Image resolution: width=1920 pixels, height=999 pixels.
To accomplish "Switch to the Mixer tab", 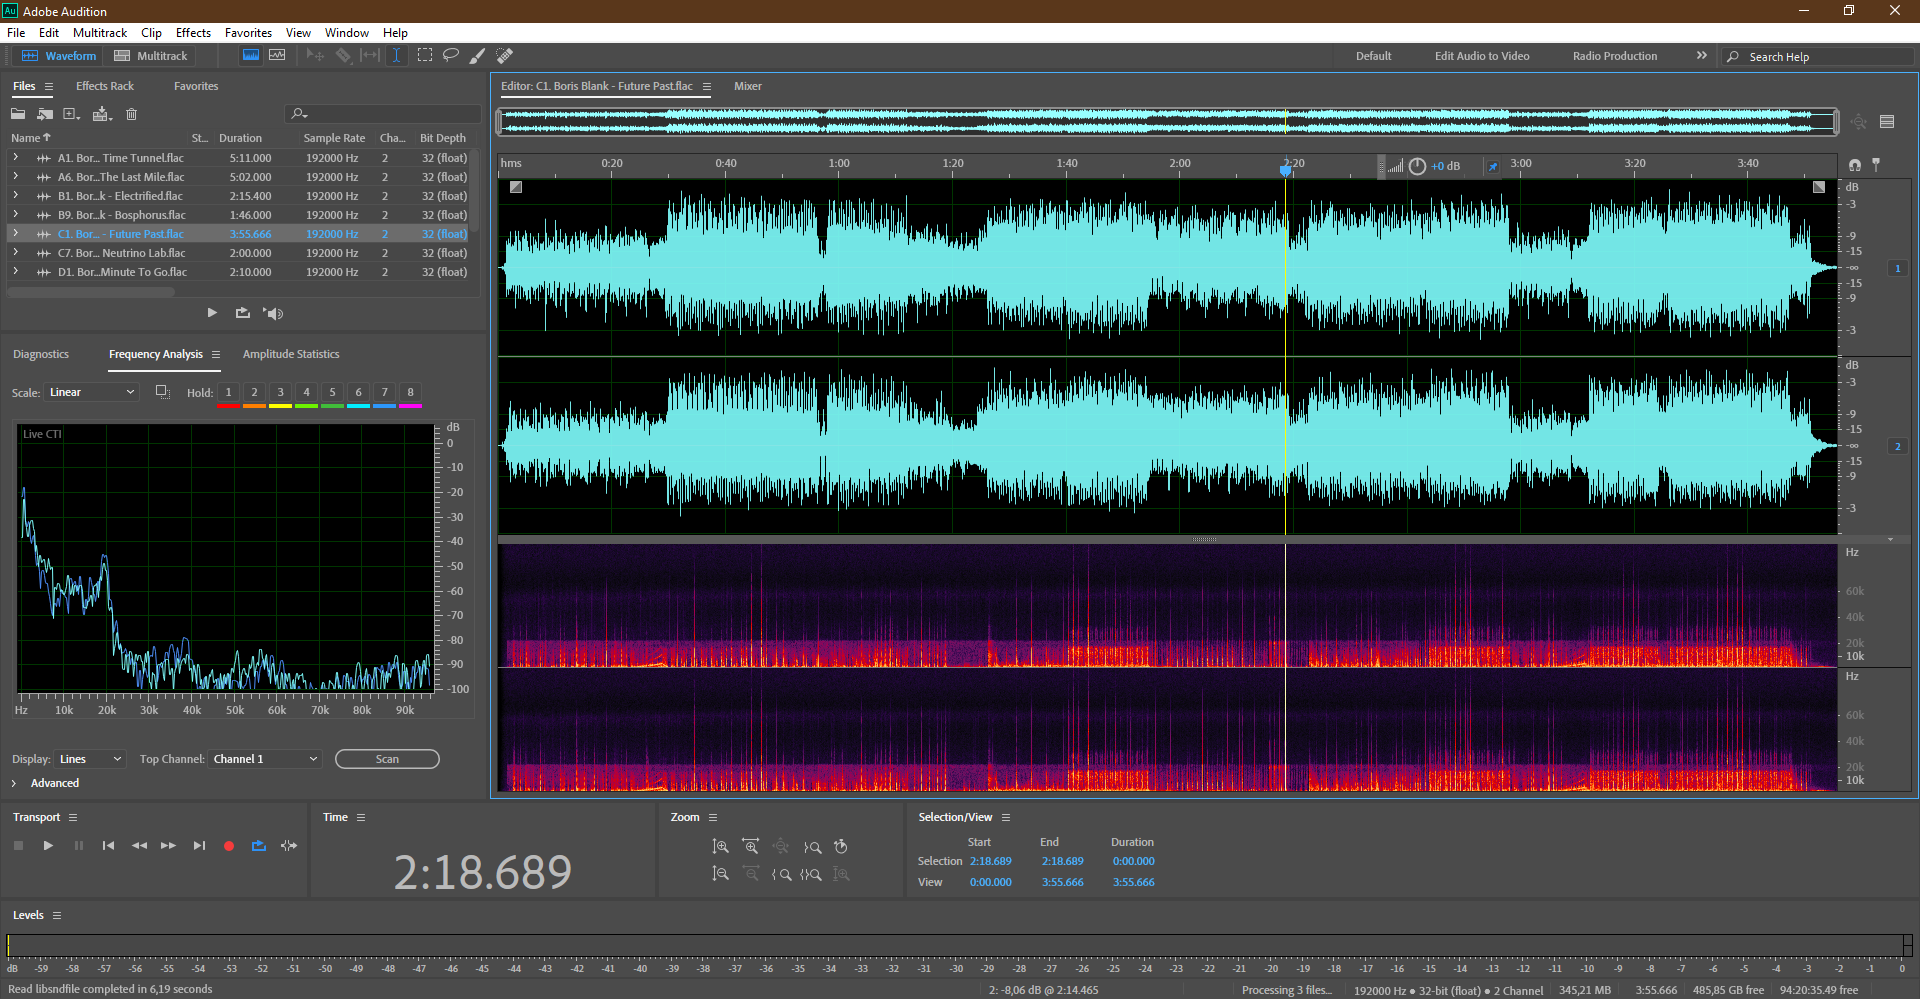I will (x=748, y=86).
